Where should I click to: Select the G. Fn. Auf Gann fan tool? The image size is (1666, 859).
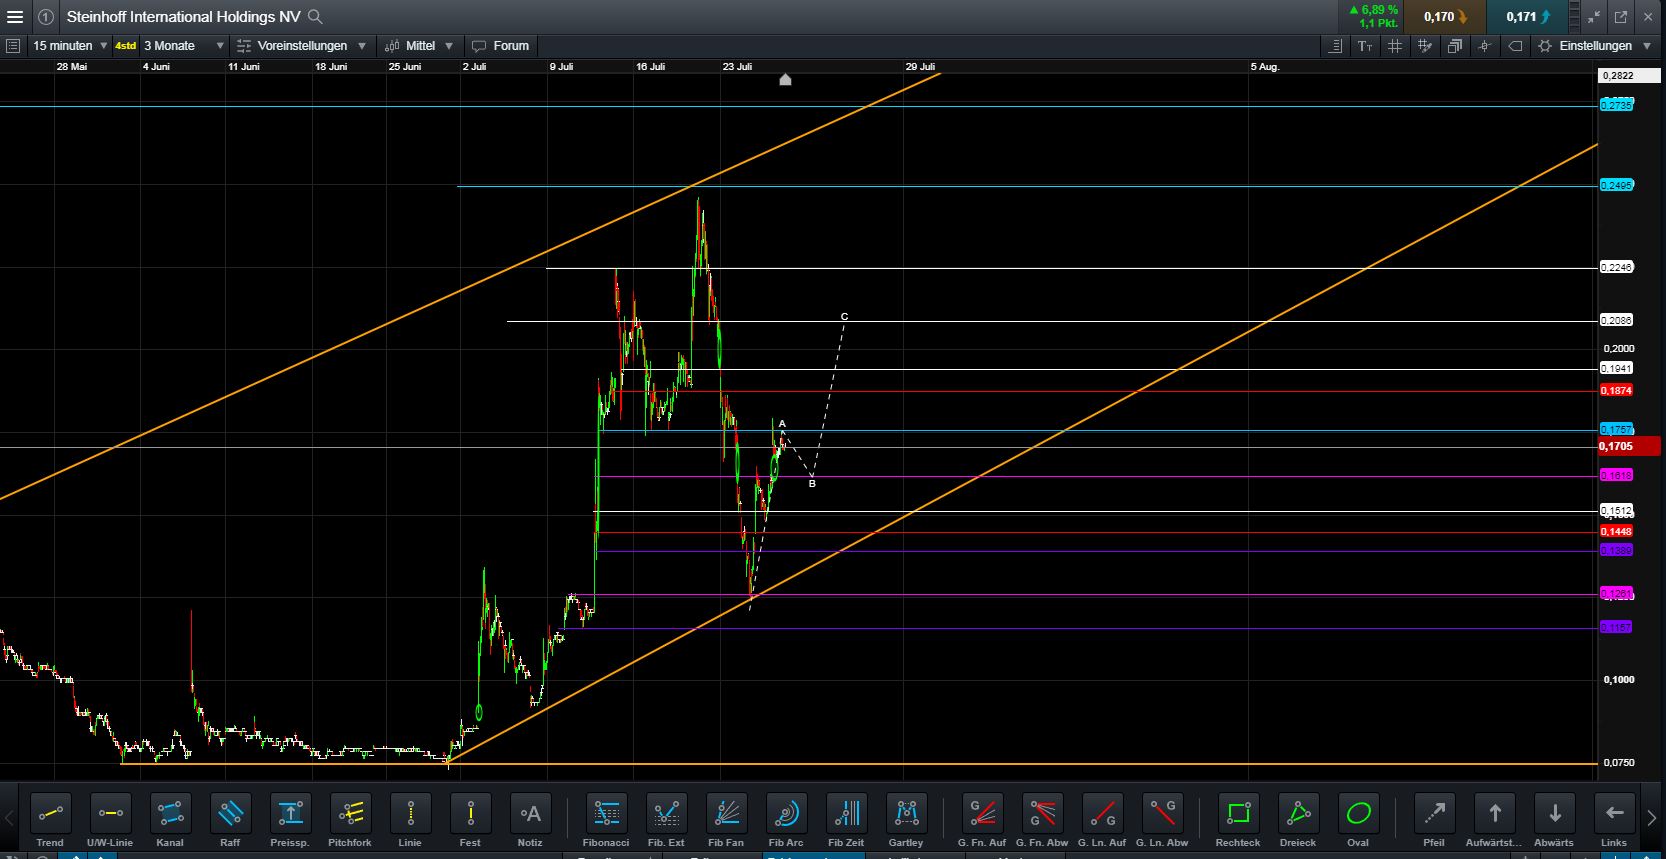(982, 814)
